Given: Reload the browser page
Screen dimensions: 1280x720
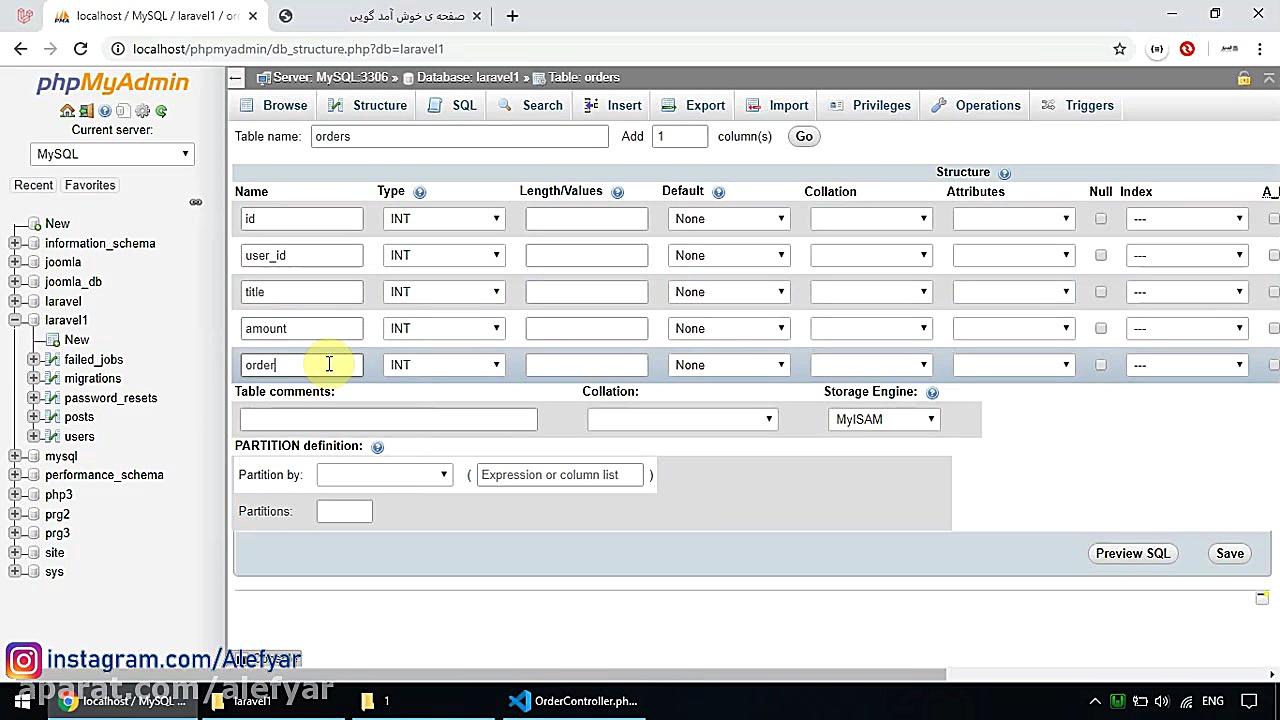Looking at the screenshot, I should [80, 49].
